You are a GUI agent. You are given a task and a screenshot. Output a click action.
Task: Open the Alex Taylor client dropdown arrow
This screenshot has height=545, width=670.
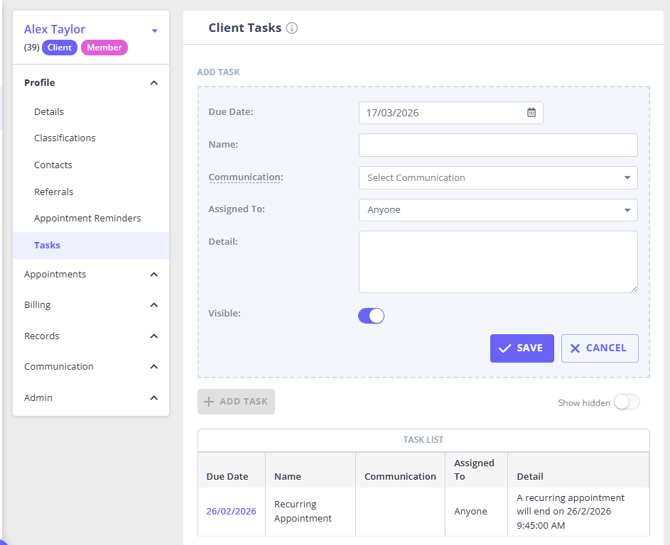(154, 31)
